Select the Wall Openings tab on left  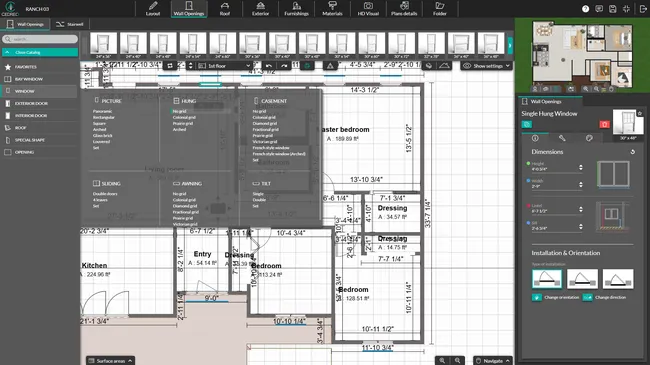(25, 24)
